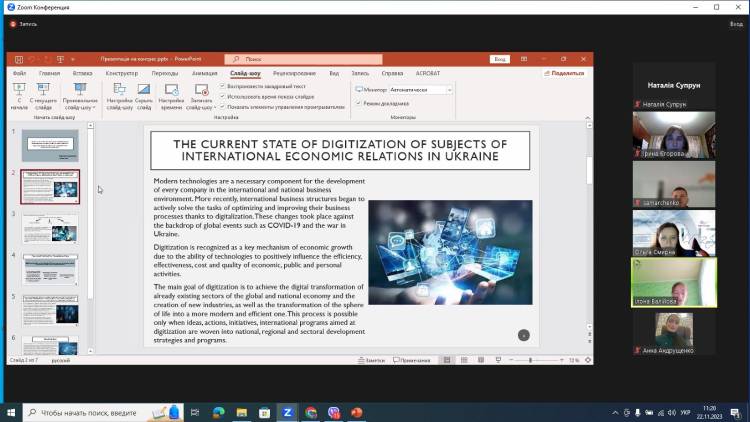Screen dimensions: 750x422
Task: Click Rehearse timings (Настройка времени) icon
Action: [171, 94]
